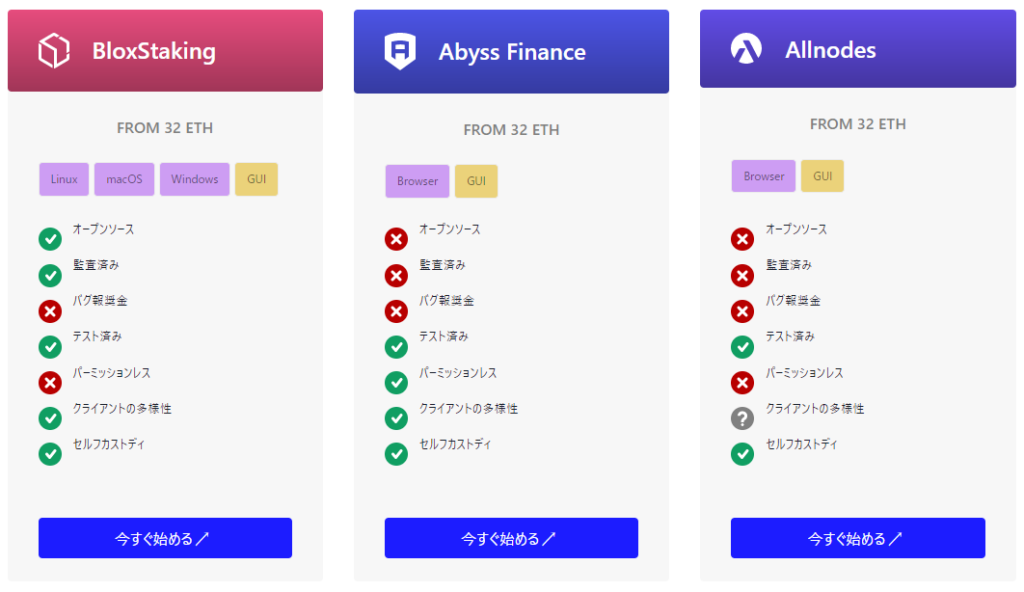Click the red X beside Abyss Finance 監査済み
Screen dimensions: 1024x592
[x=396, y=275]
